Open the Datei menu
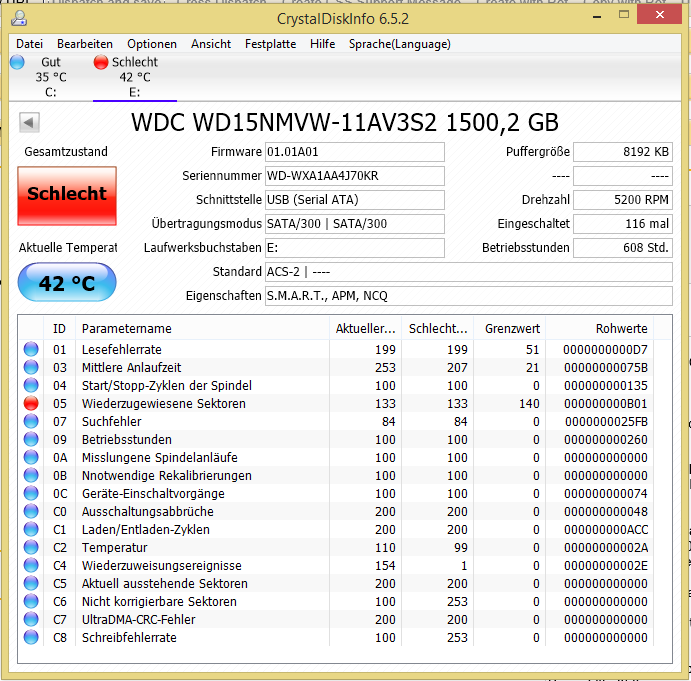The image size is (691, 681). (x=30, y=44)
